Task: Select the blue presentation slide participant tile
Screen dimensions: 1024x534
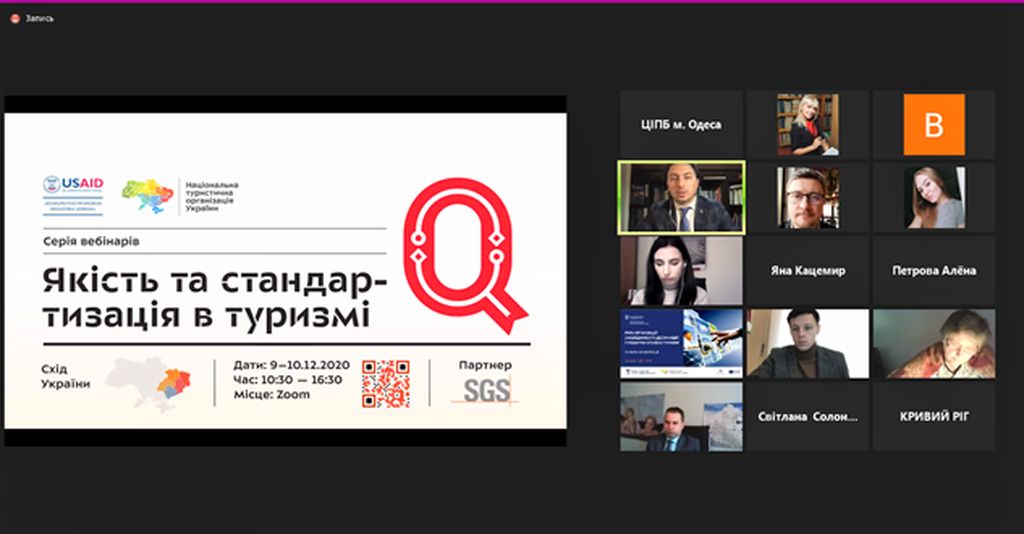Action: (x=681, y=343)
